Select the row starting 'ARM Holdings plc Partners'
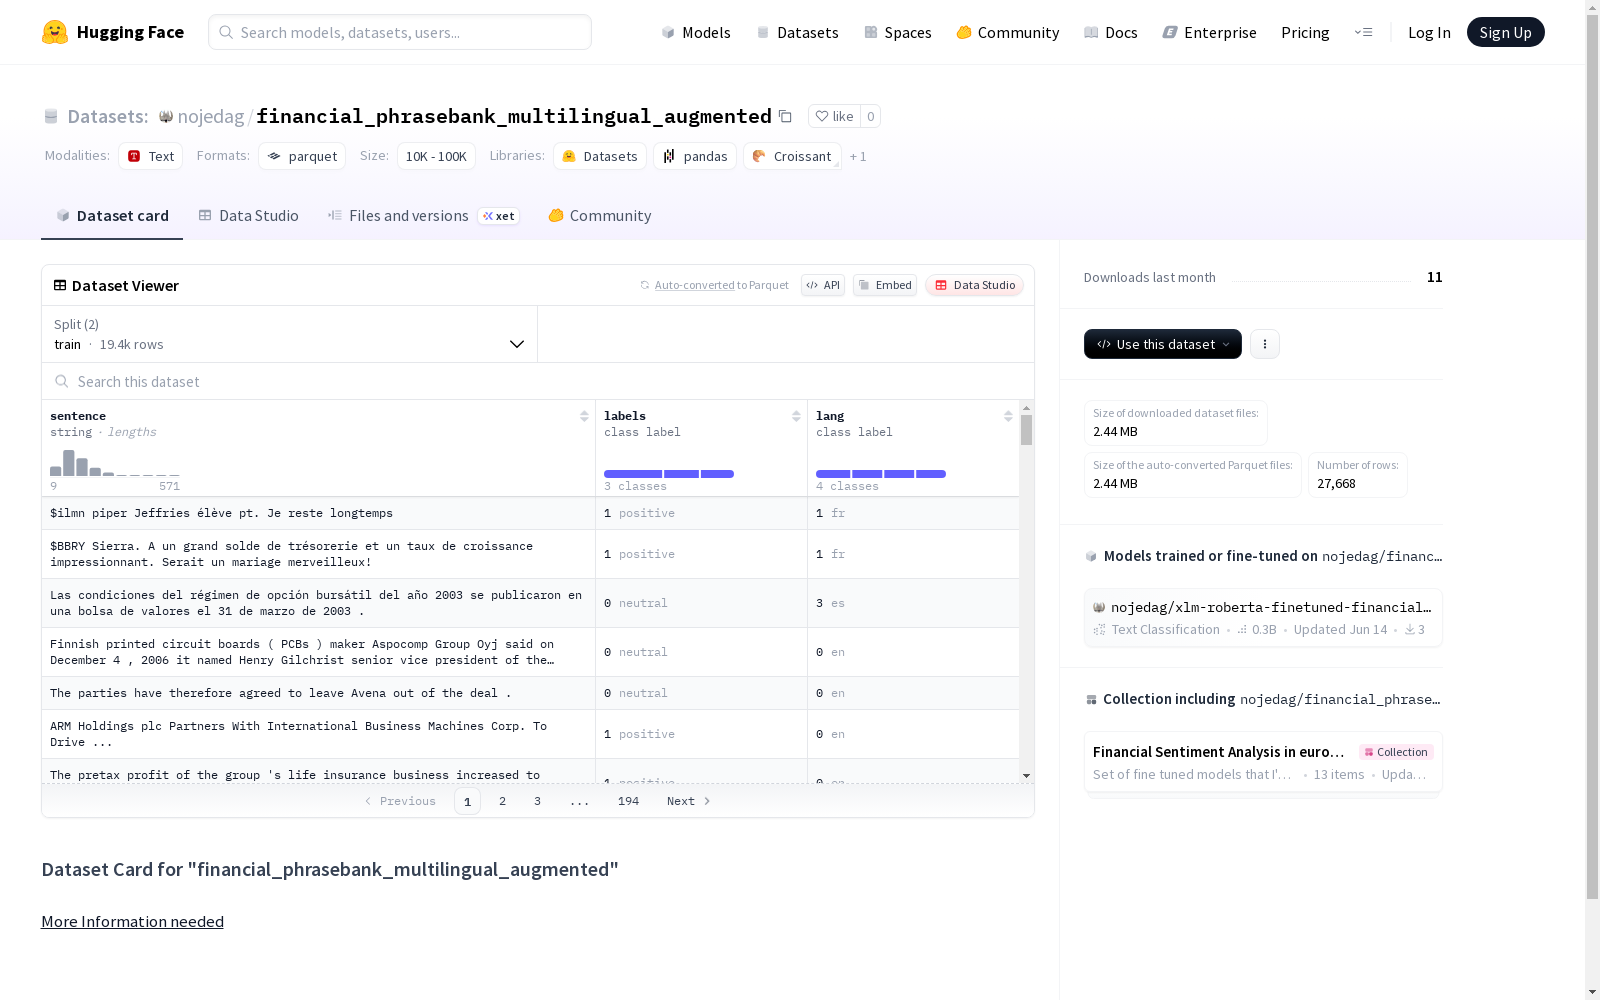This screenshot has width=1600, height=1000. [530, 734]
